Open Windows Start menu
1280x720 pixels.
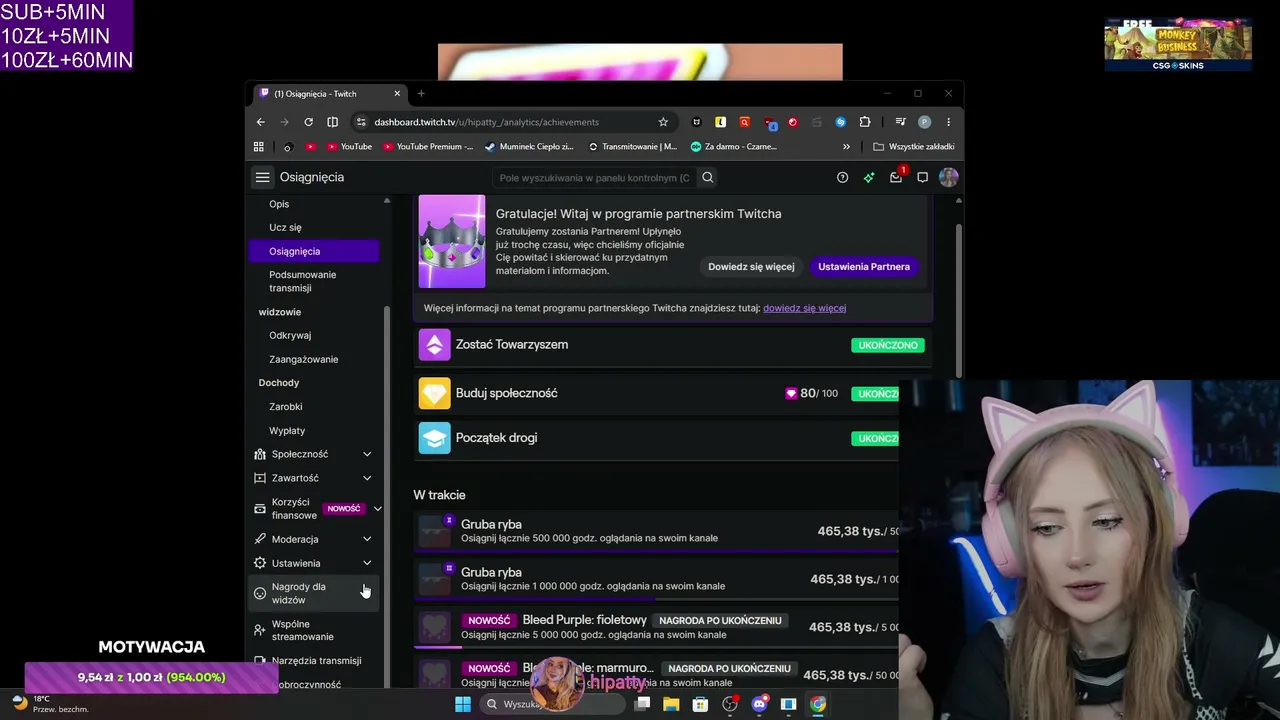pyautogui.click(x=463, y=704)
